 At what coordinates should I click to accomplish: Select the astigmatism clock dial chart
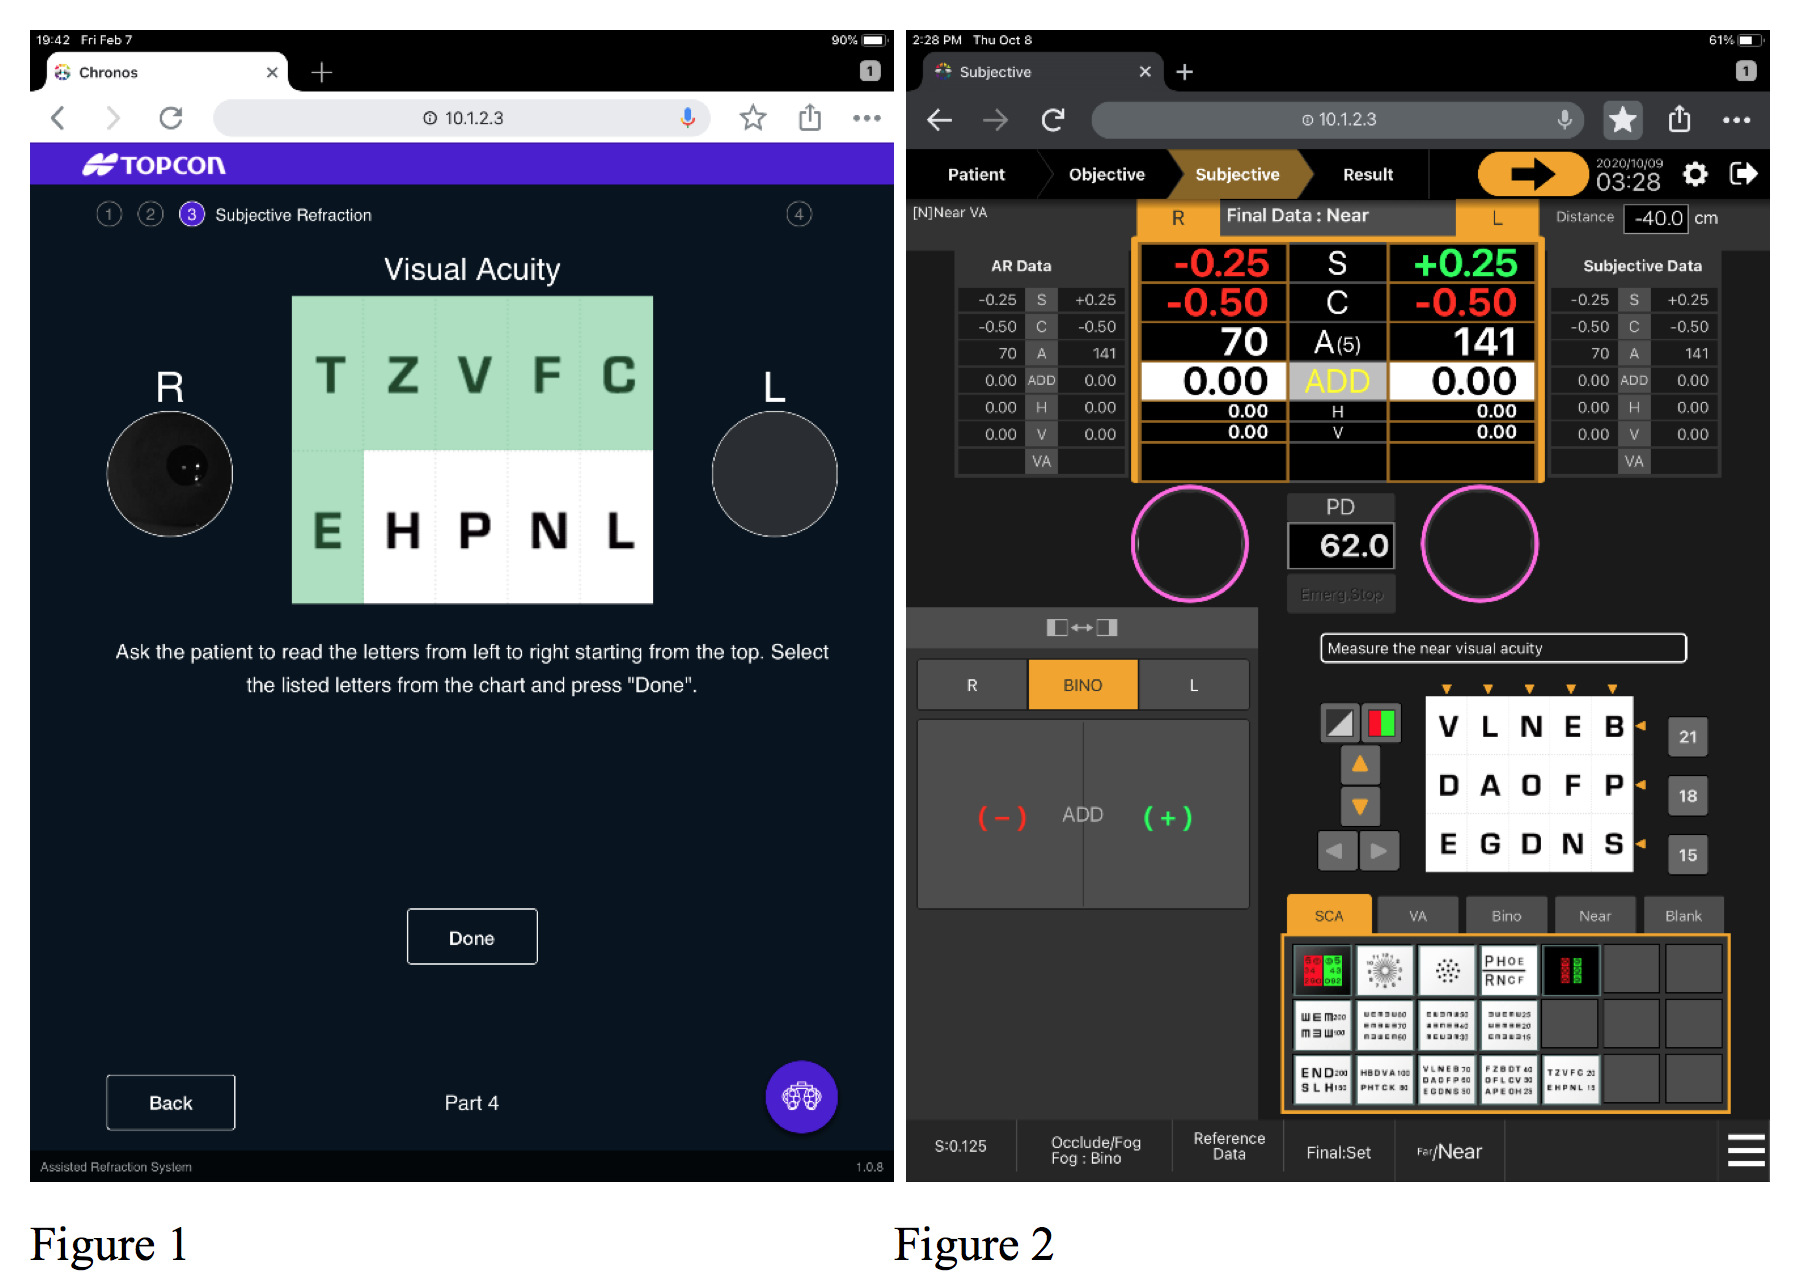(x=1384, y=969)
